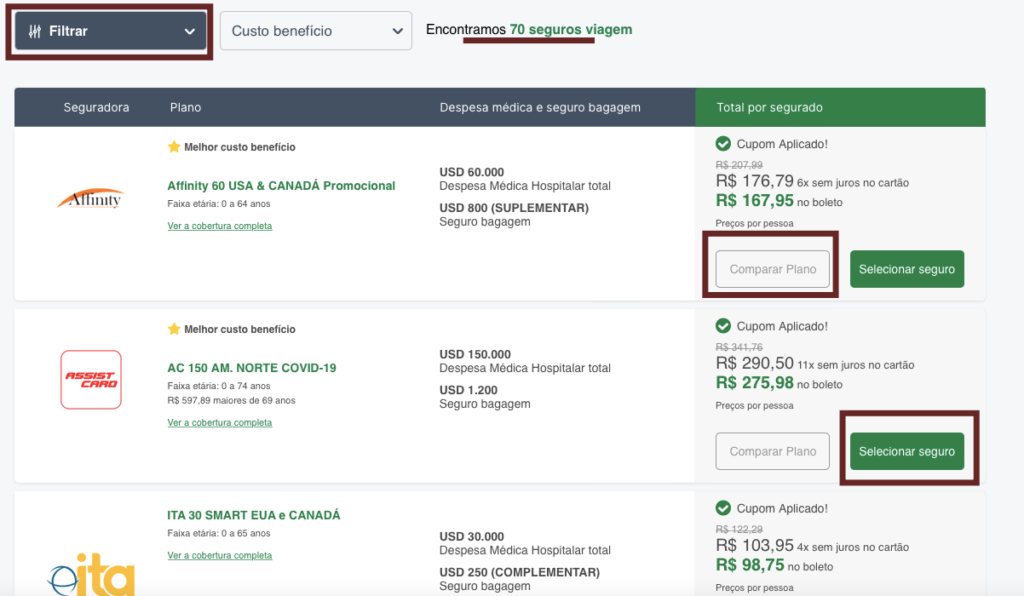Click USD 800 (SUPLEMENTAR) baggage value
The image size is (1024, 596).
[514, 208]
